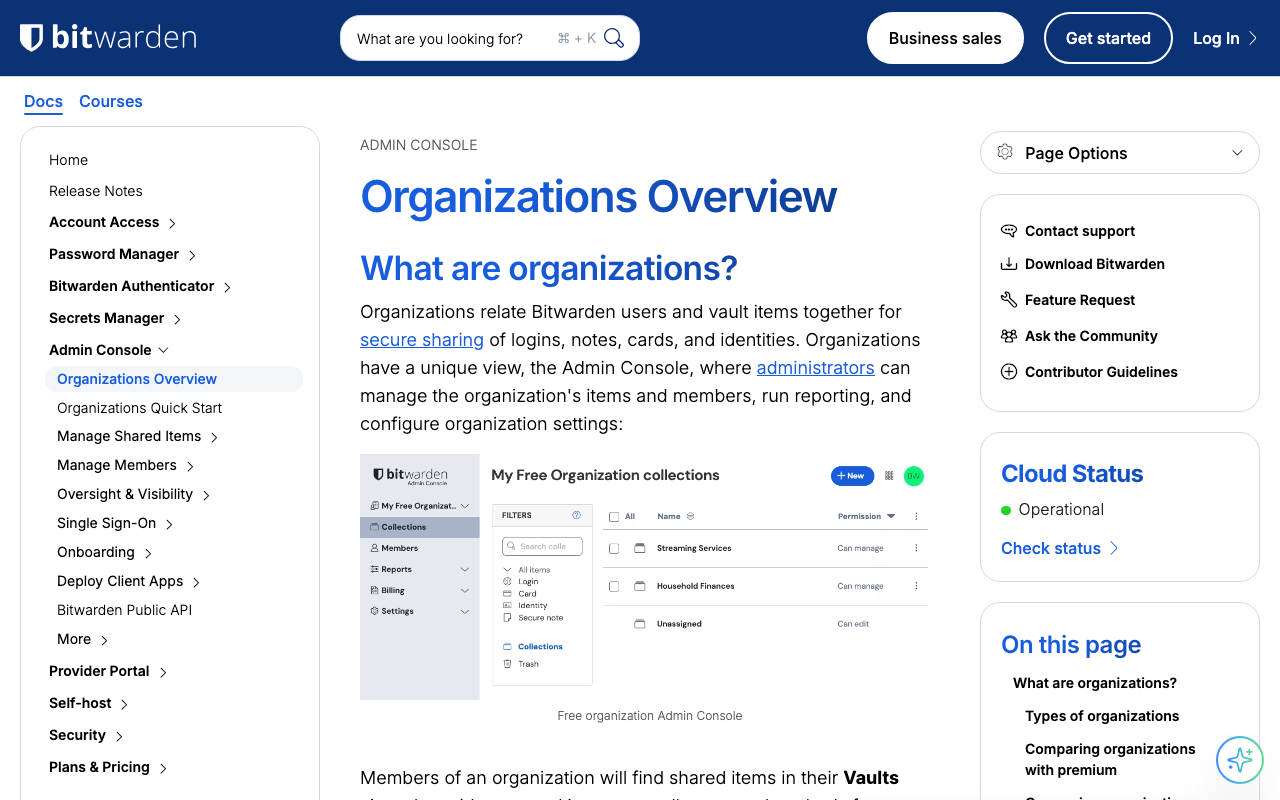
Task: Jump to Comparing organizations with premium
Action: pos(1110,759)
